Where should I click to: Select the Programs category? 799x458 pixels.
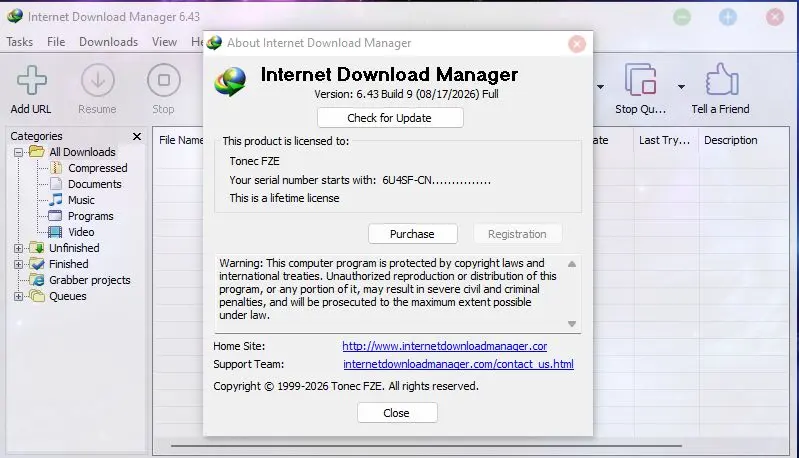coord(90,216)
